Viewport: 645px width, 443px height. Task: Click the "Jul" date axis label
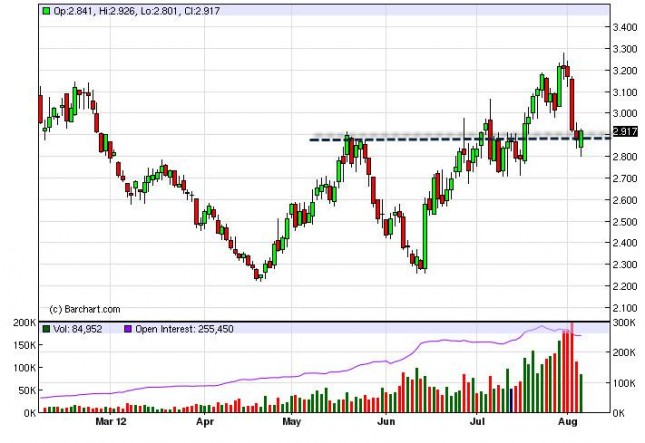[x=477, y=422]
